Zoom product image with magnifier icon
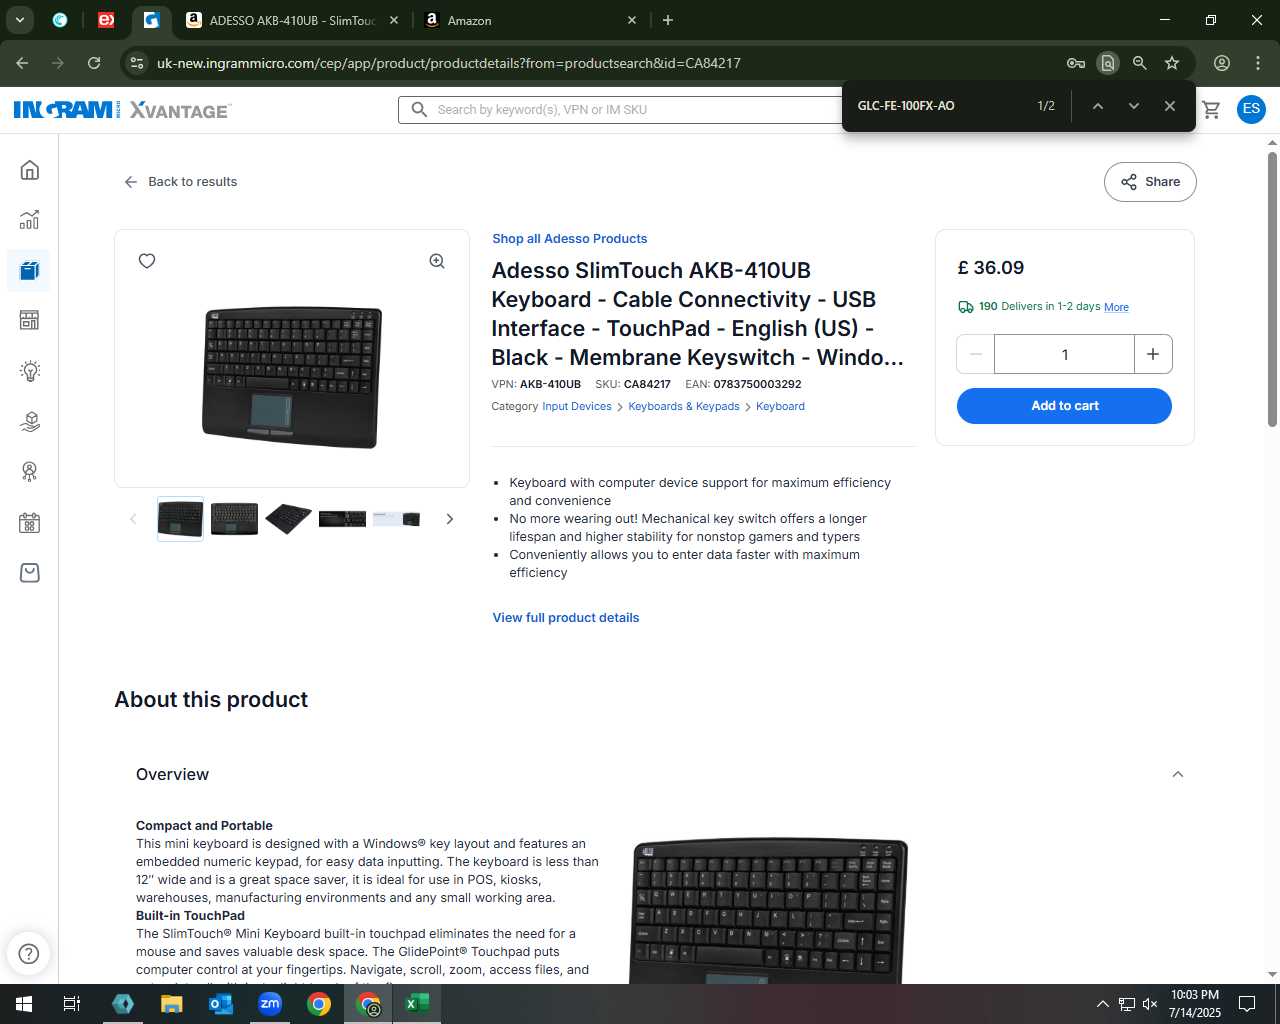This screenshot has height=1024, width=1280. [437, 261]
